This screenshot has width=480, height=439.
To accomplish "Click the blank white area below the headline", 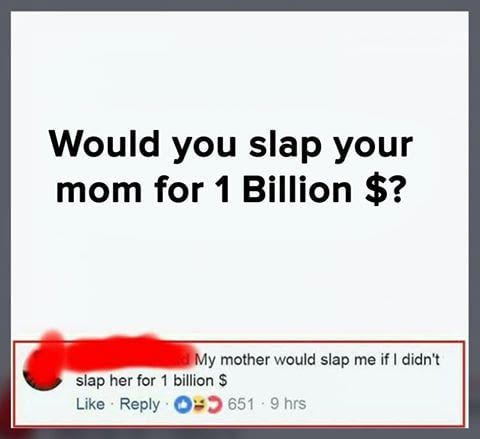I will click(x=239, y=267).
